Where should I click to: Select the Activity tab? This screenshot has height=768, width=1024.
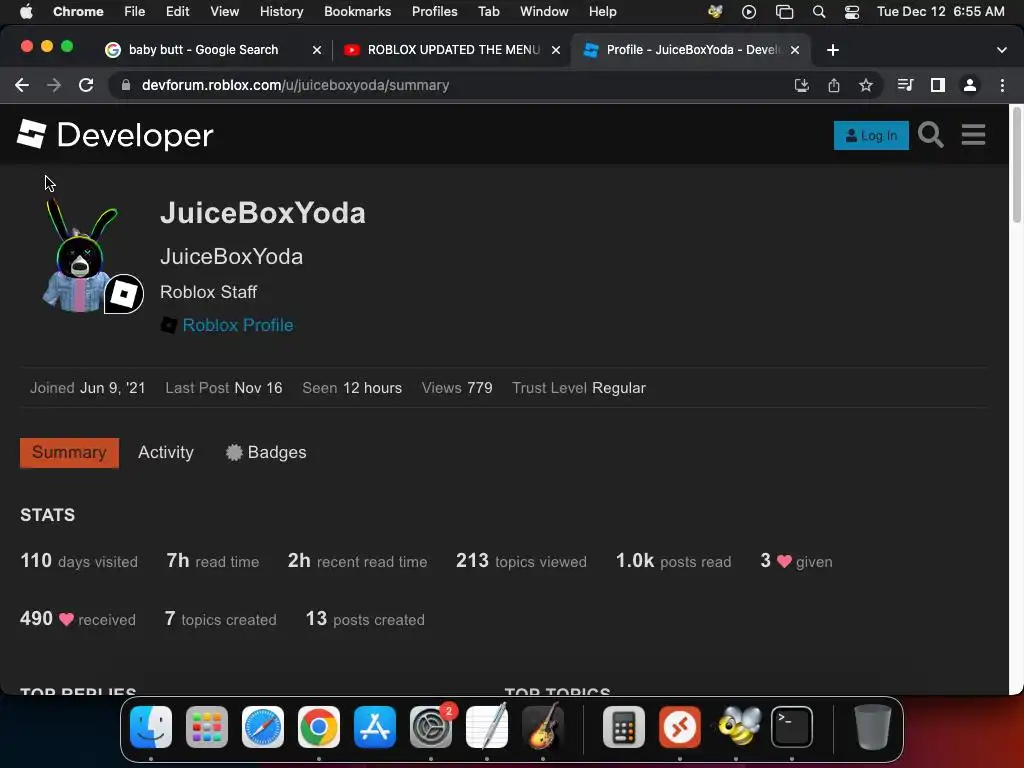point(166,453)
